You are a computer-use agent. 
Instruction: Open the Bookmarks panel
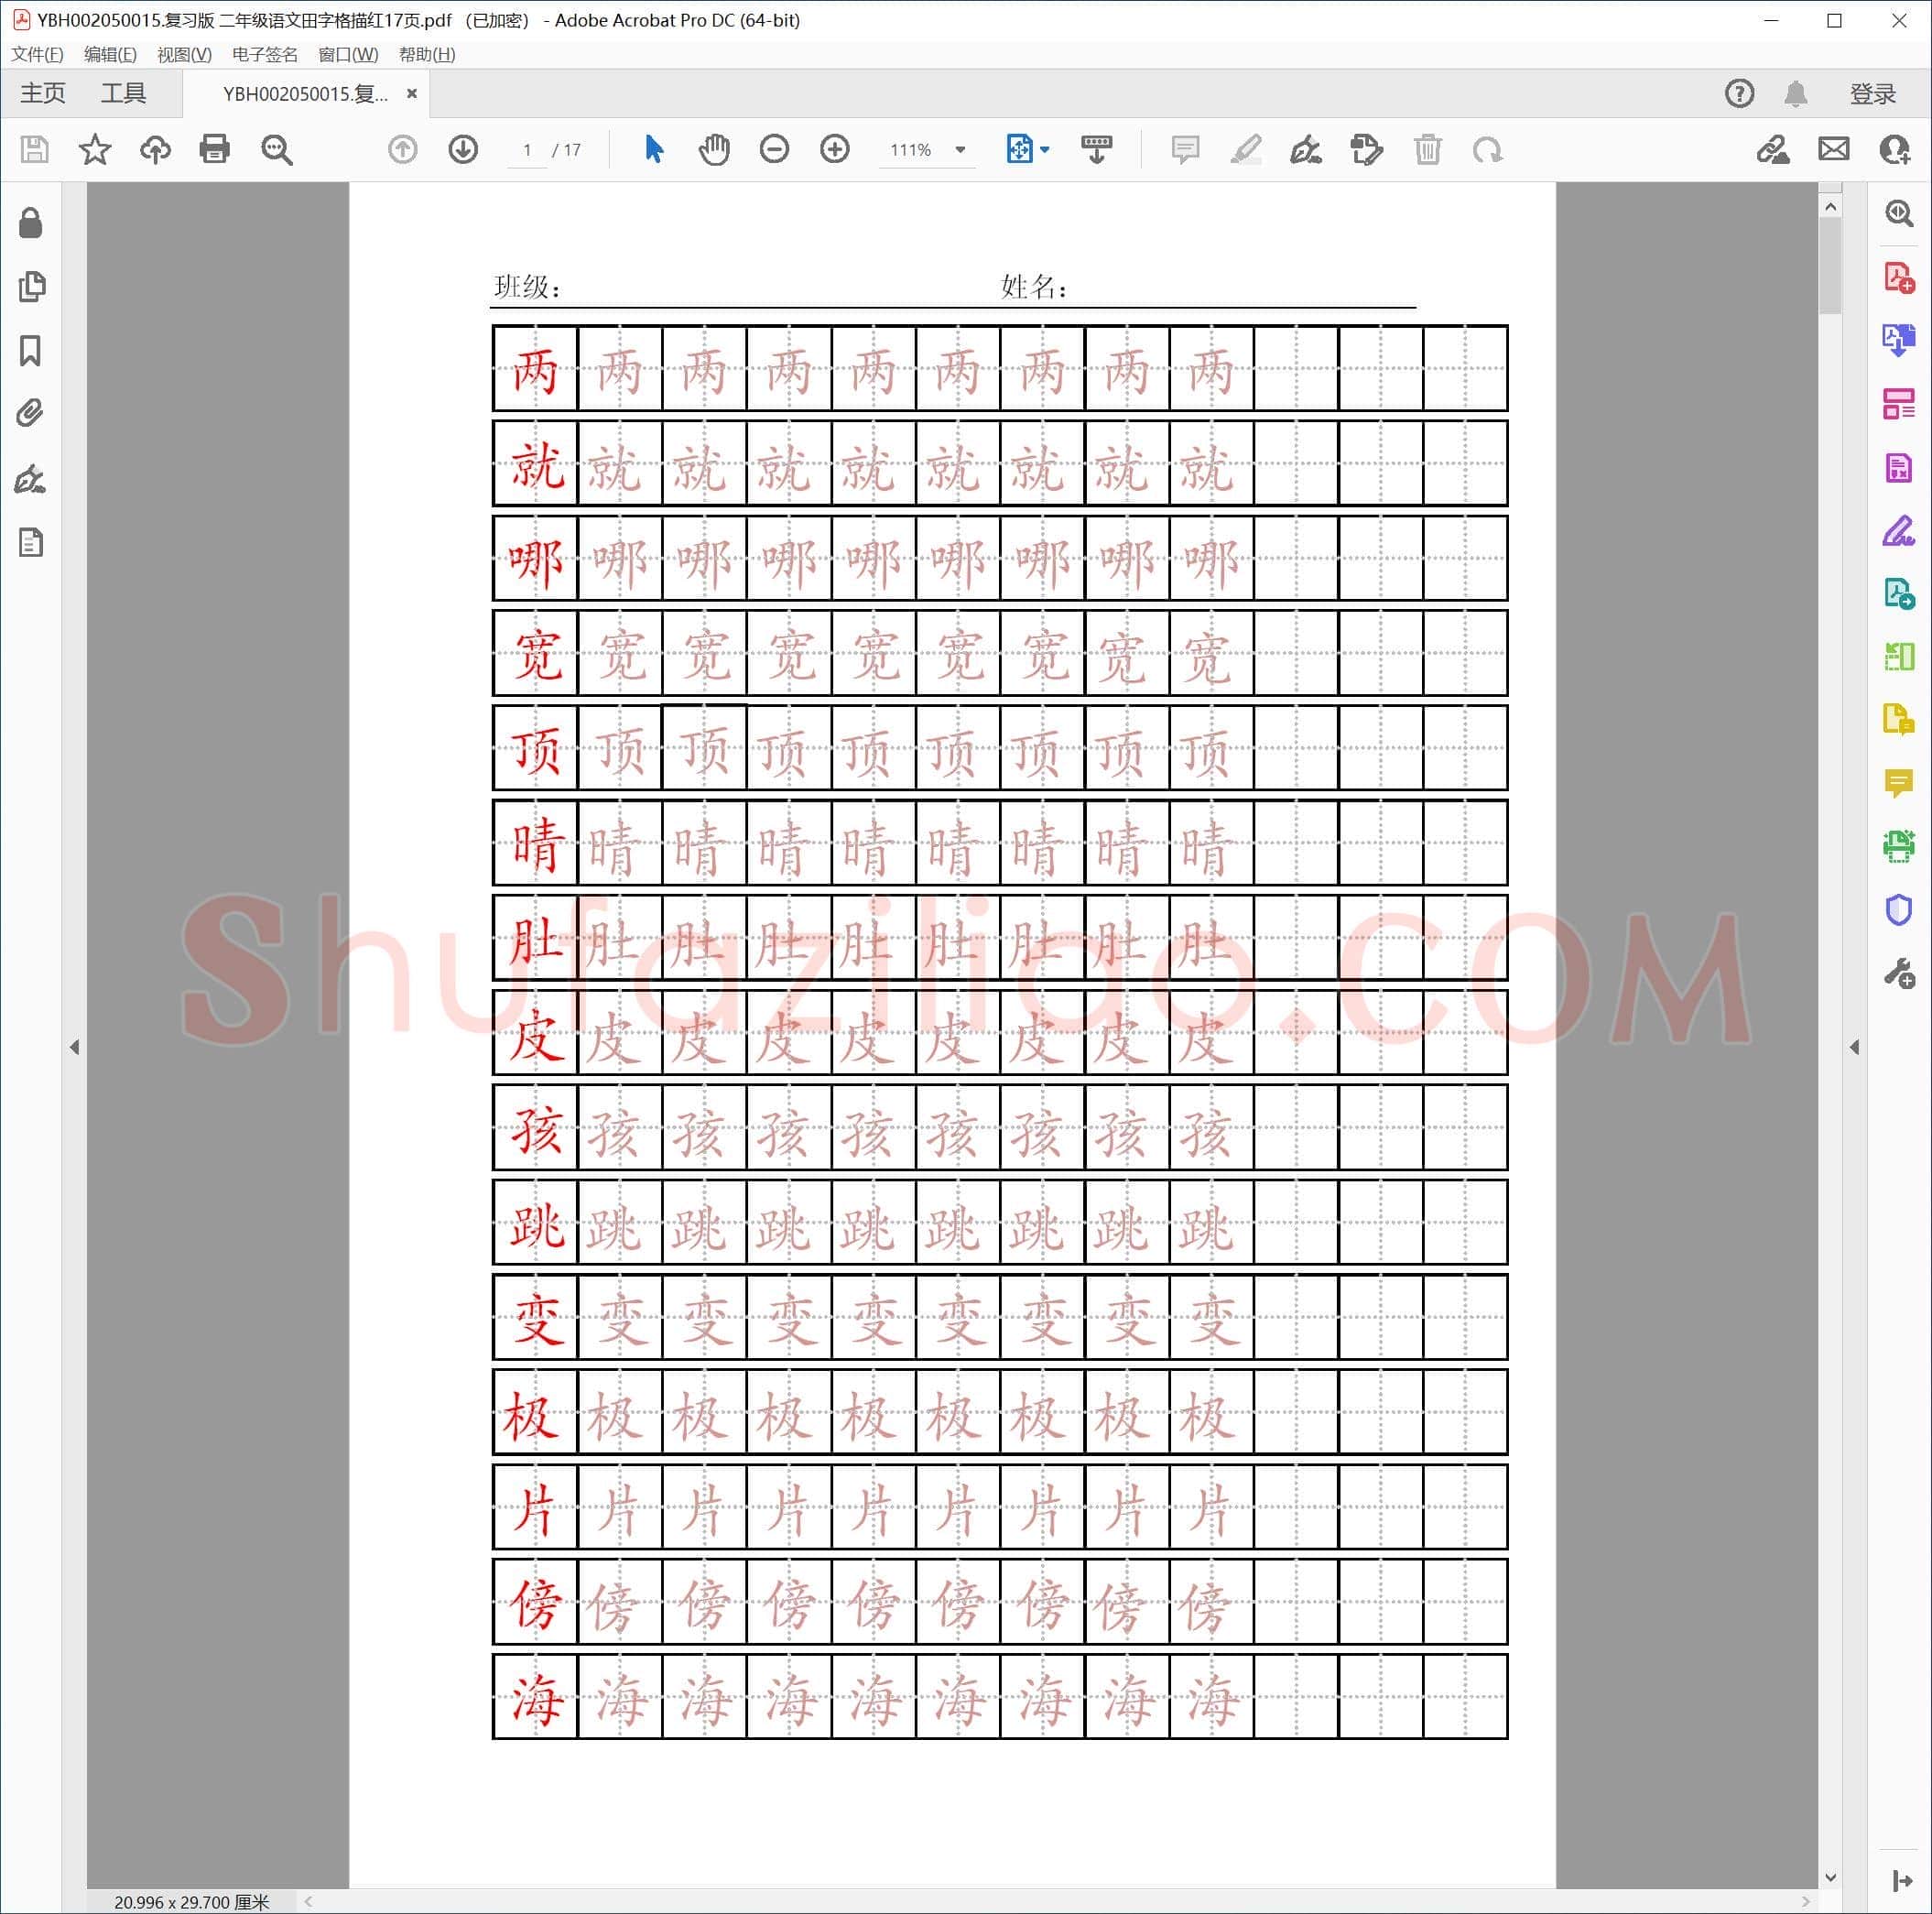click(x=31, y=351)
